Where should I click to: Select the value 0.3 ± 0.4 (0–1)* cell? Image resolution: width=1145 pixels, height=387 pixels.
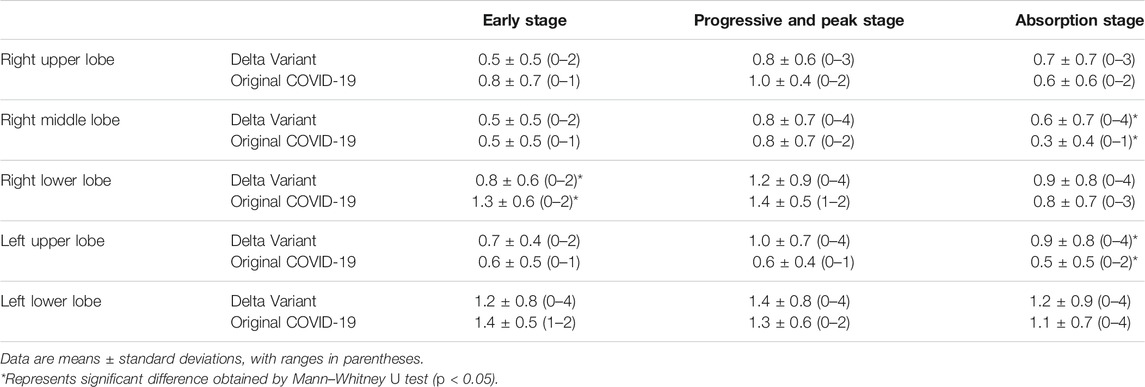(1085, 140)
